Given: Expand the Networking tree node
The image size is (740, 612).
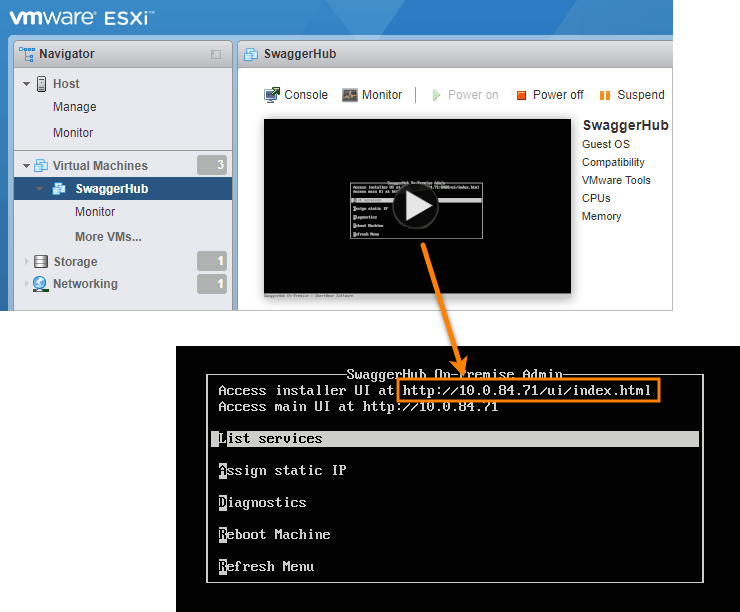Looking at the screenshot, I should 26,284.
